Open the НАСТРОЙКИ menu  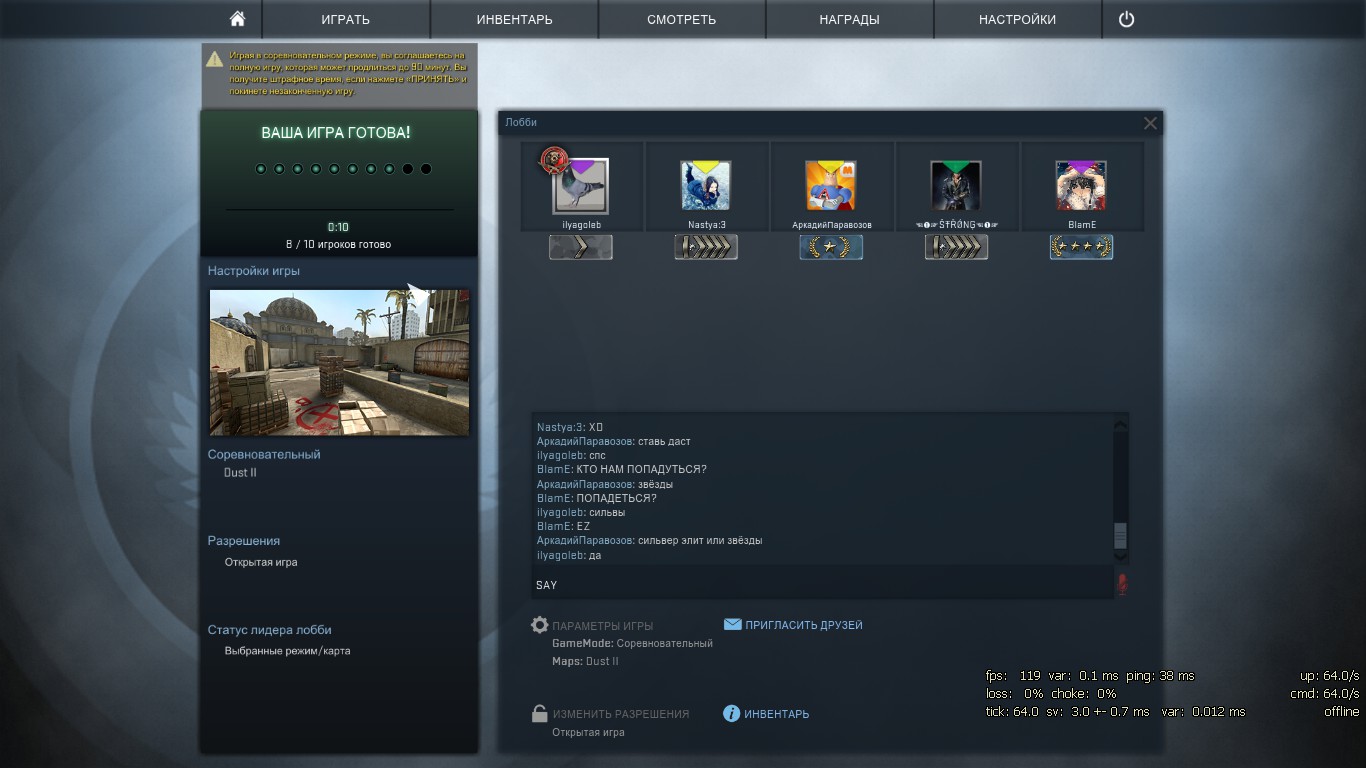1018,19
